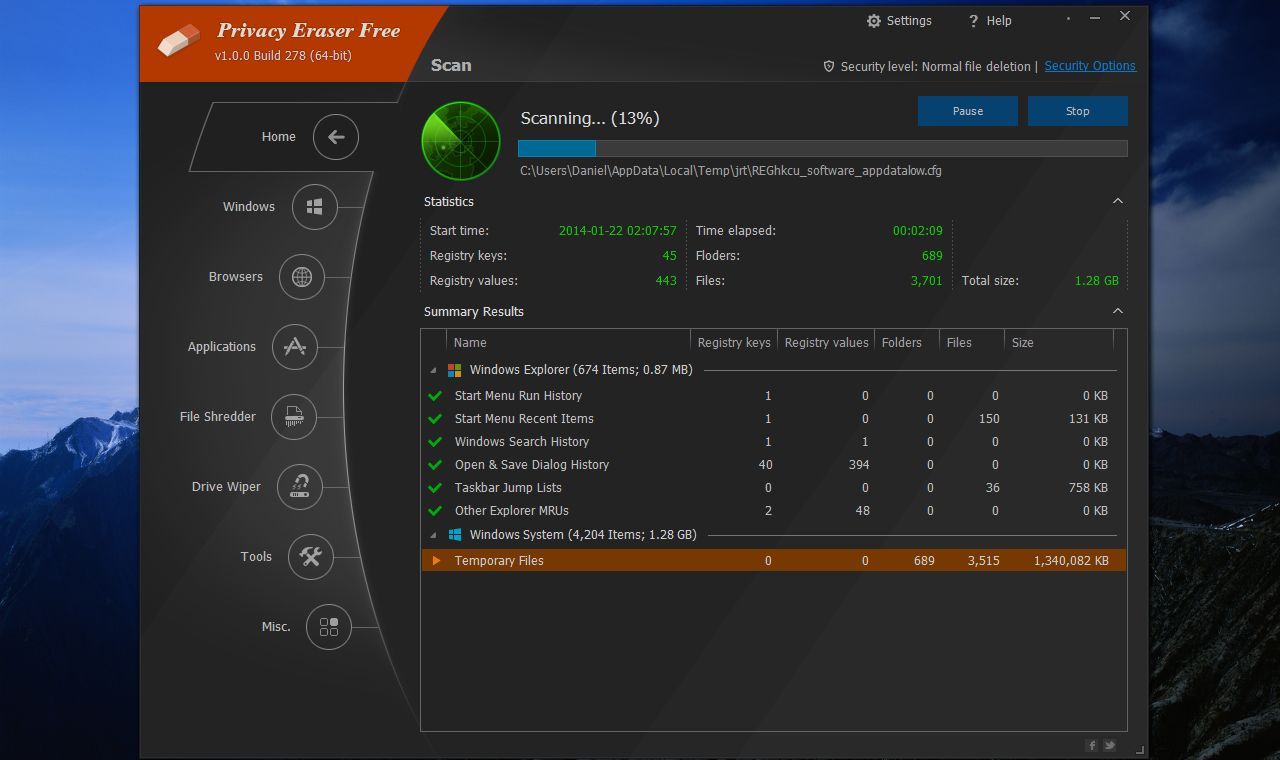Sort results by Files column

(971, 342)
